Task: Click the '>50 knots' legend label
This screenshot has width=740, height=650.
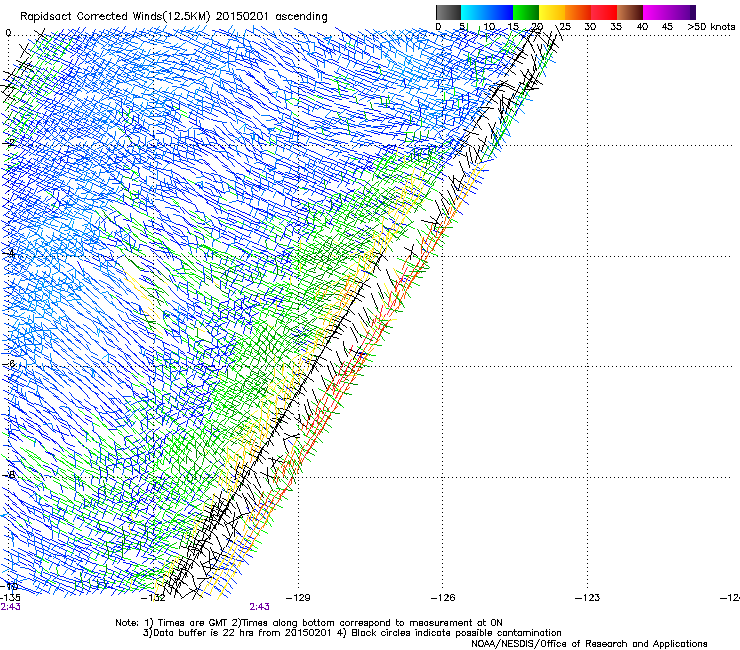Action: [x=711, y=27]
